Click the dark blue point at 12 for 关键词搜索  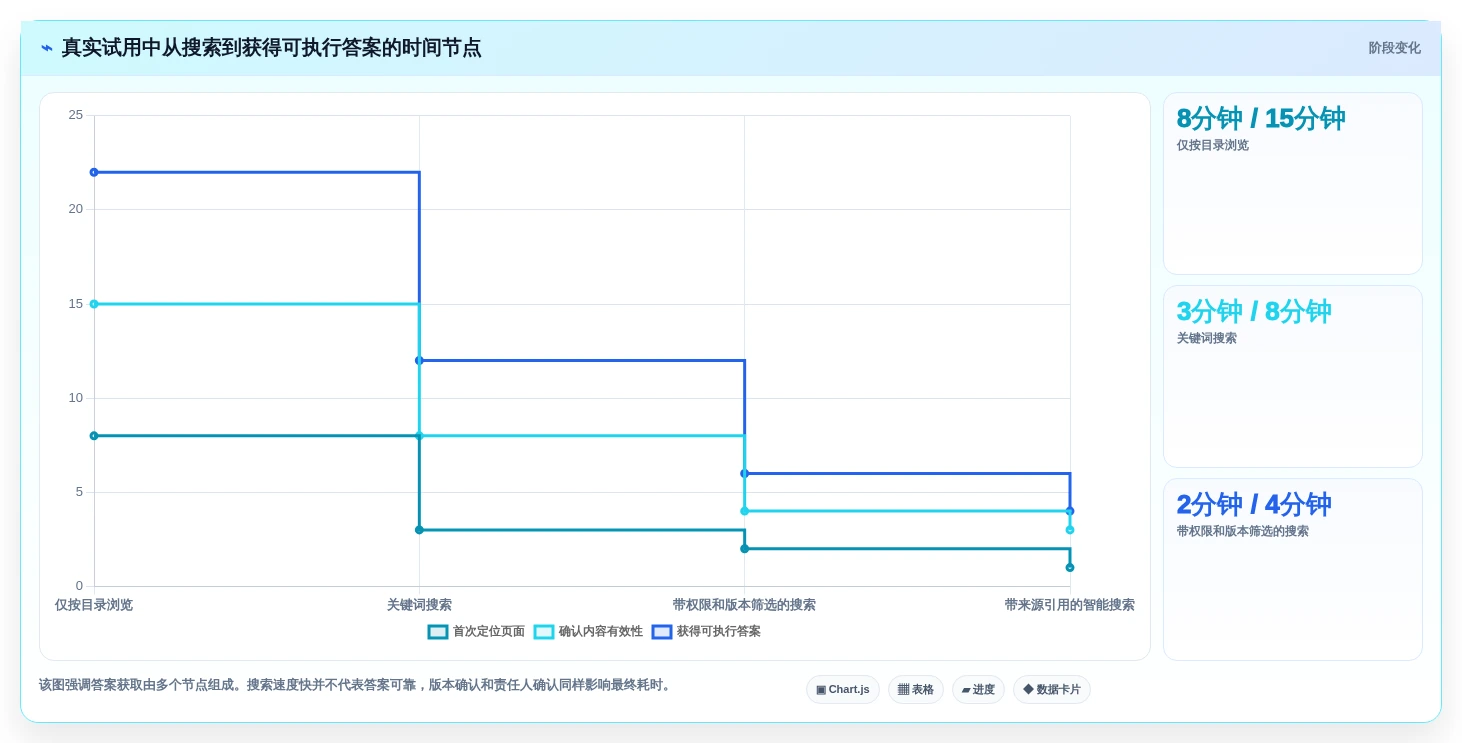(419, 360)
